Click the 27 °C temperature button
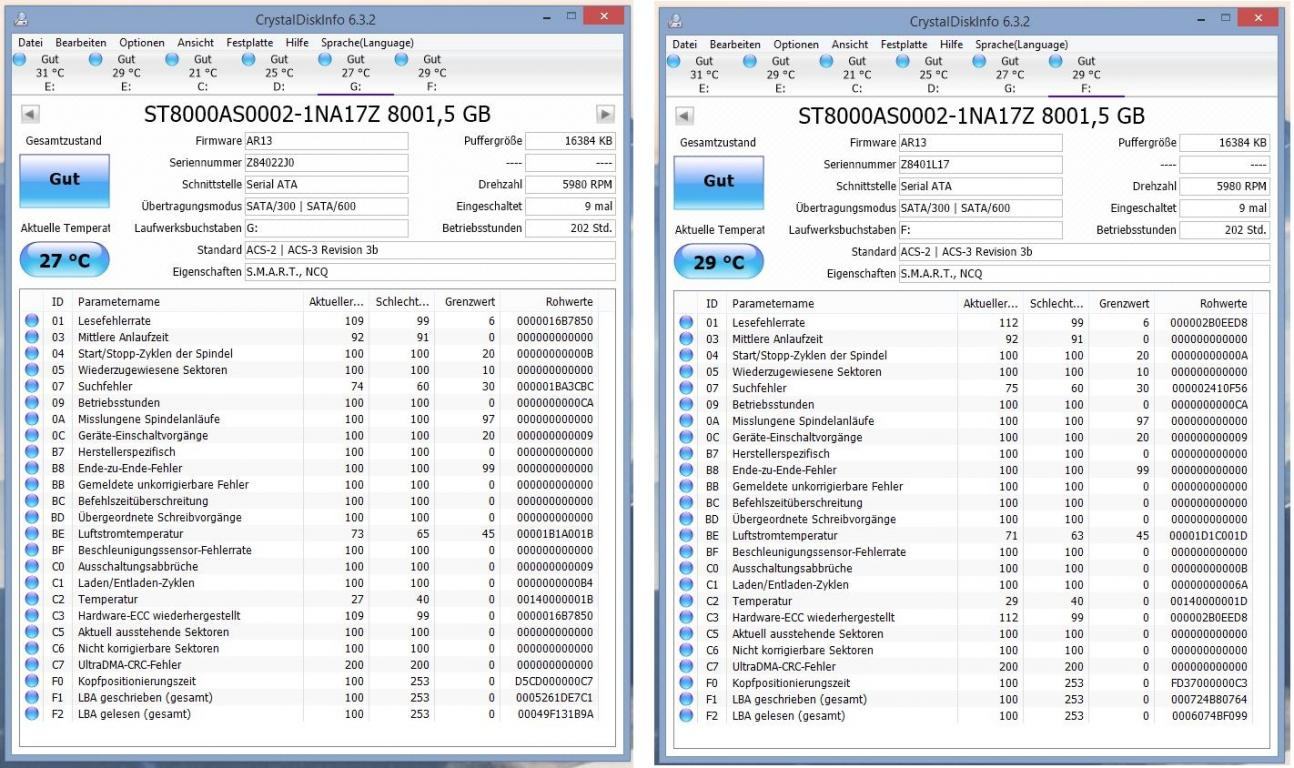This screenshot has width=1294, height=768. pos(64,260)
